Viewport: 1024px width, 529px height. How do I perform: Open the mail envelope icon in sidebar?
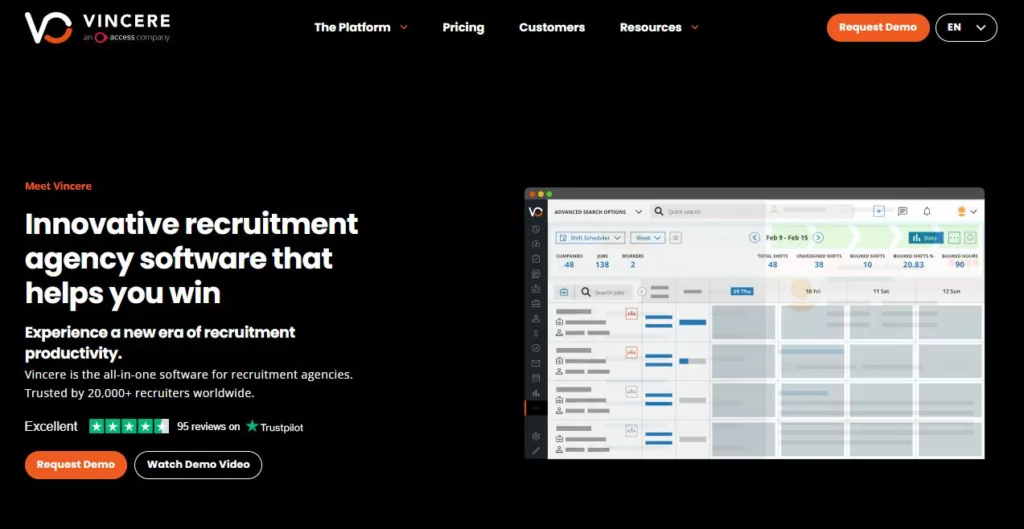click(x=536, y=363)
